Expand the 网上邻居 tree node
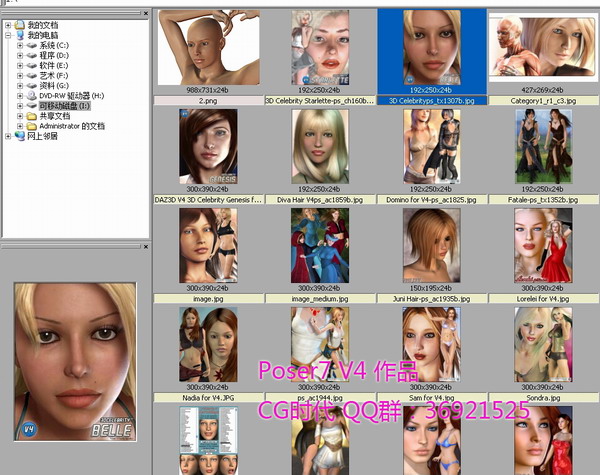Image resolution: width=600 pixels, height=475 pixels. (x=8, y=136)
